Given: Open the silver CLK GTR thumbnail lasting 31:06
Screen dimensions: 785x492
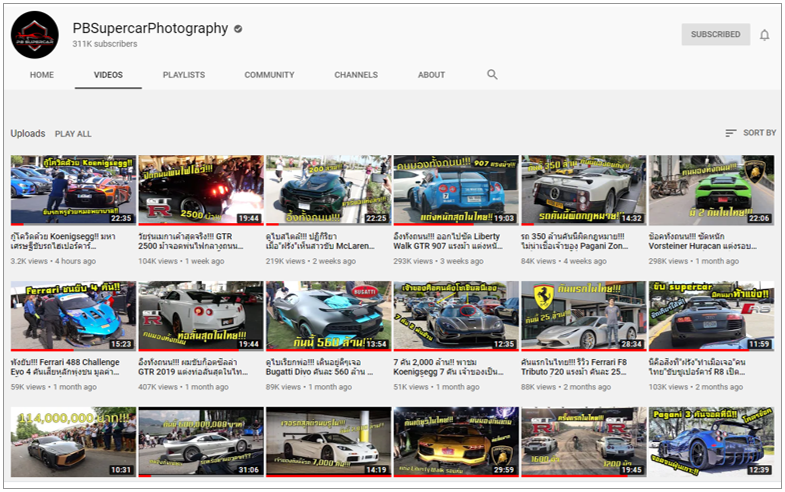Looking at the screenshot, I should coord(201,442).
